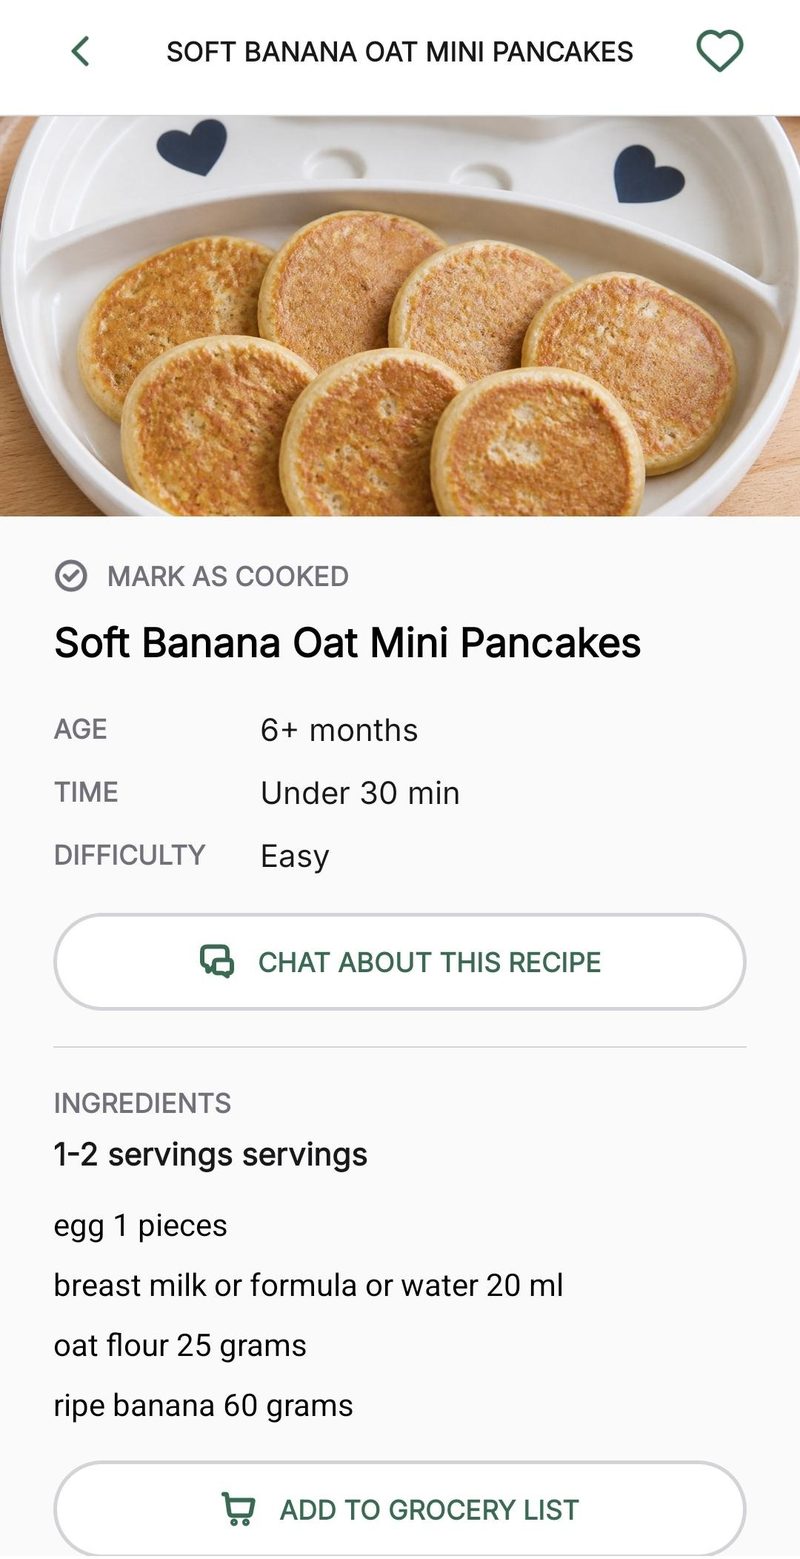Image resolution: width=800 pixels, height=1559 pixels.
Task: Open Chat About This Recipe
Action: click(400, 961)
